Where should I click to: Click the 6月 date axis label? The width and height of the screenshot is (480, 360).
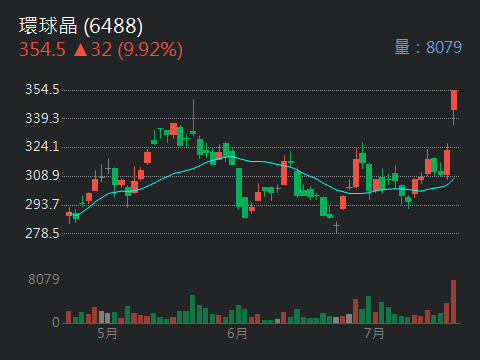click(237, 333)
